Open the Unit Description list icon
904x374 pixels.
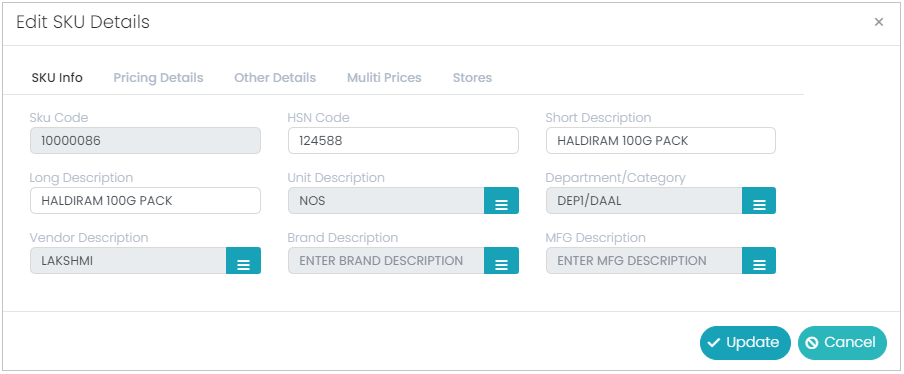click(x=501, y=201)
